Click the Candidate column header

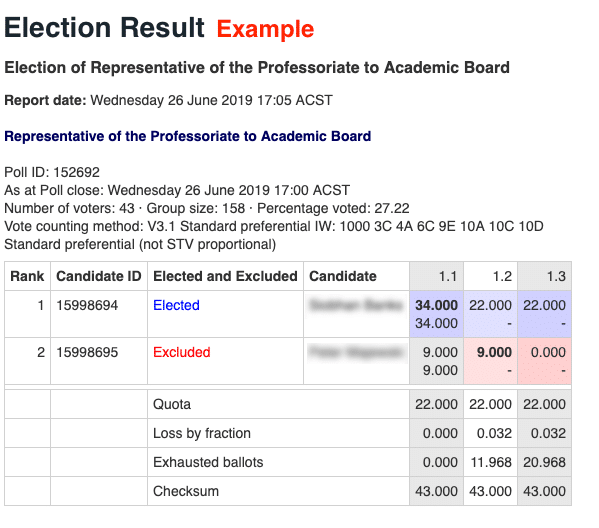(343, 276)
